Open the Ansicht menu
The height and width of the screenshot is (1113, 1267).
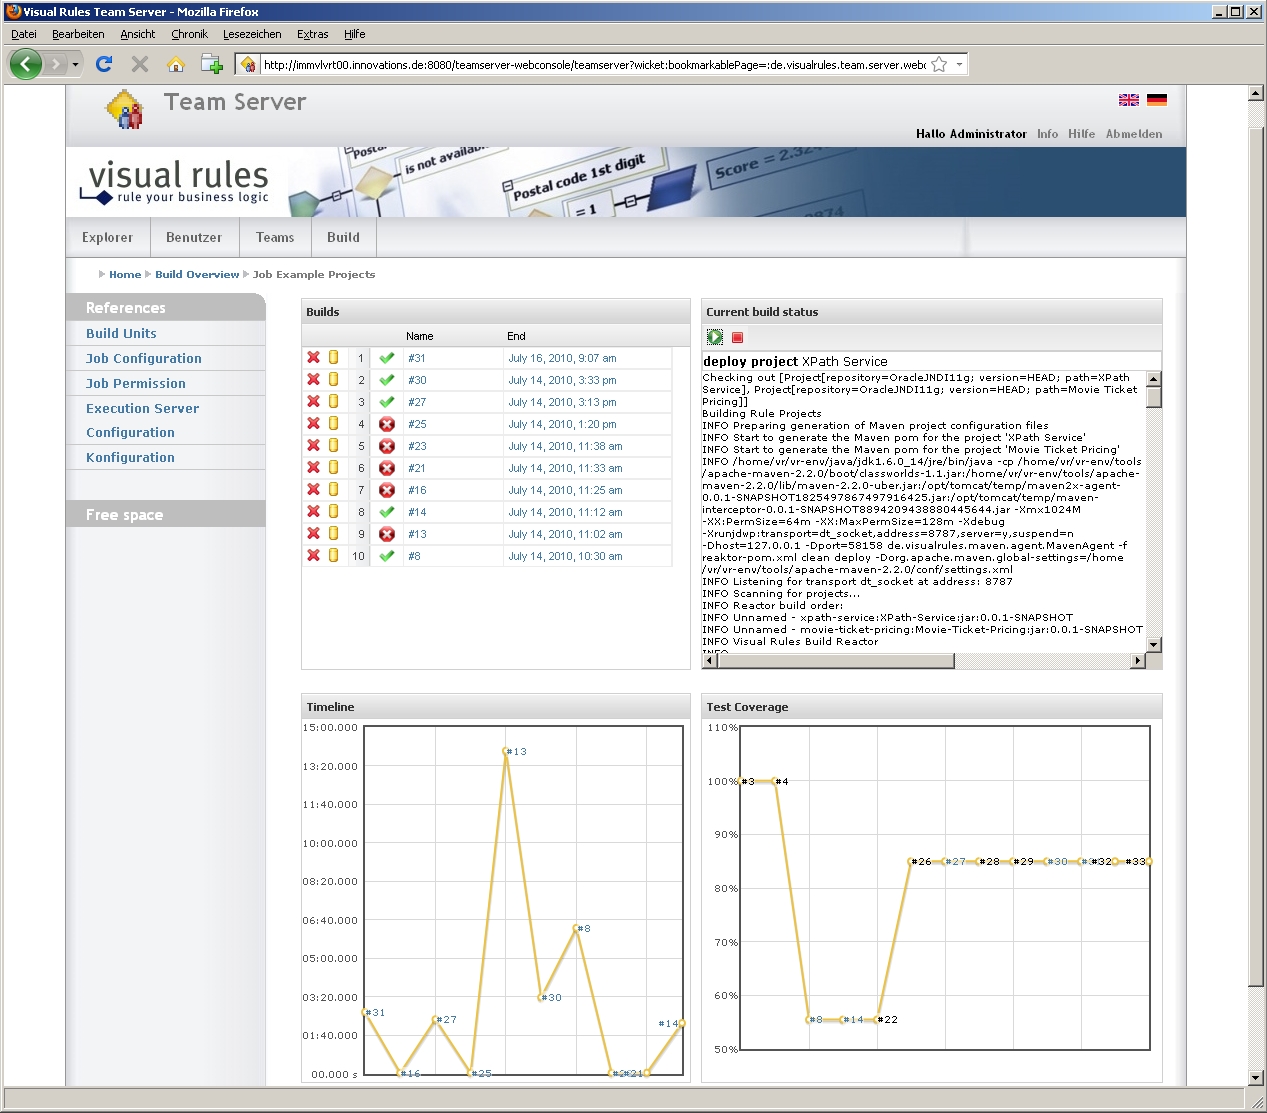tap(138, 34)
